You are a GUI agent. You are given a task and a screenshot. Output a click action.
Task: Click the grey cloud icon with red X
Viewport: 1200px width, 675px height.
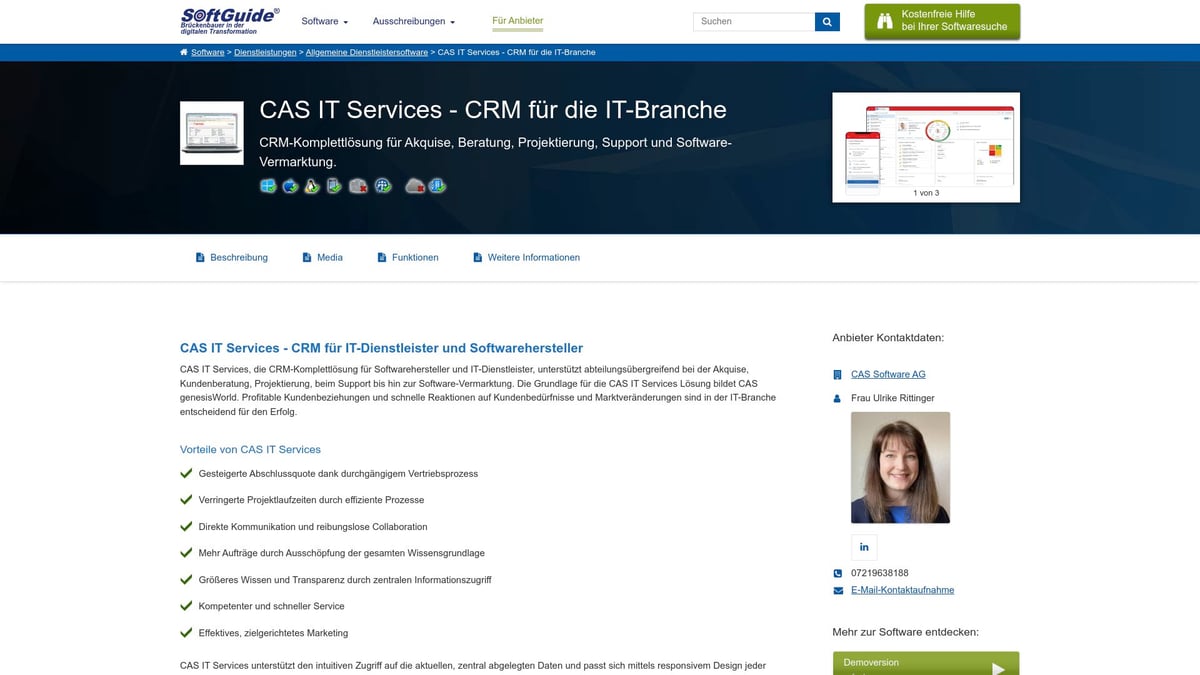[415, 186]
